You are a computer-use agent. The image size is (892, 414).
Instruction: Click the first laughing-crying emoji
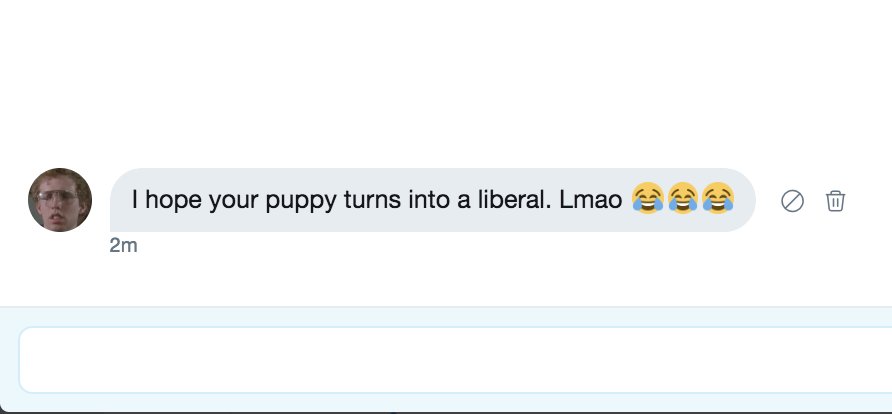click(x=648, y=198)
